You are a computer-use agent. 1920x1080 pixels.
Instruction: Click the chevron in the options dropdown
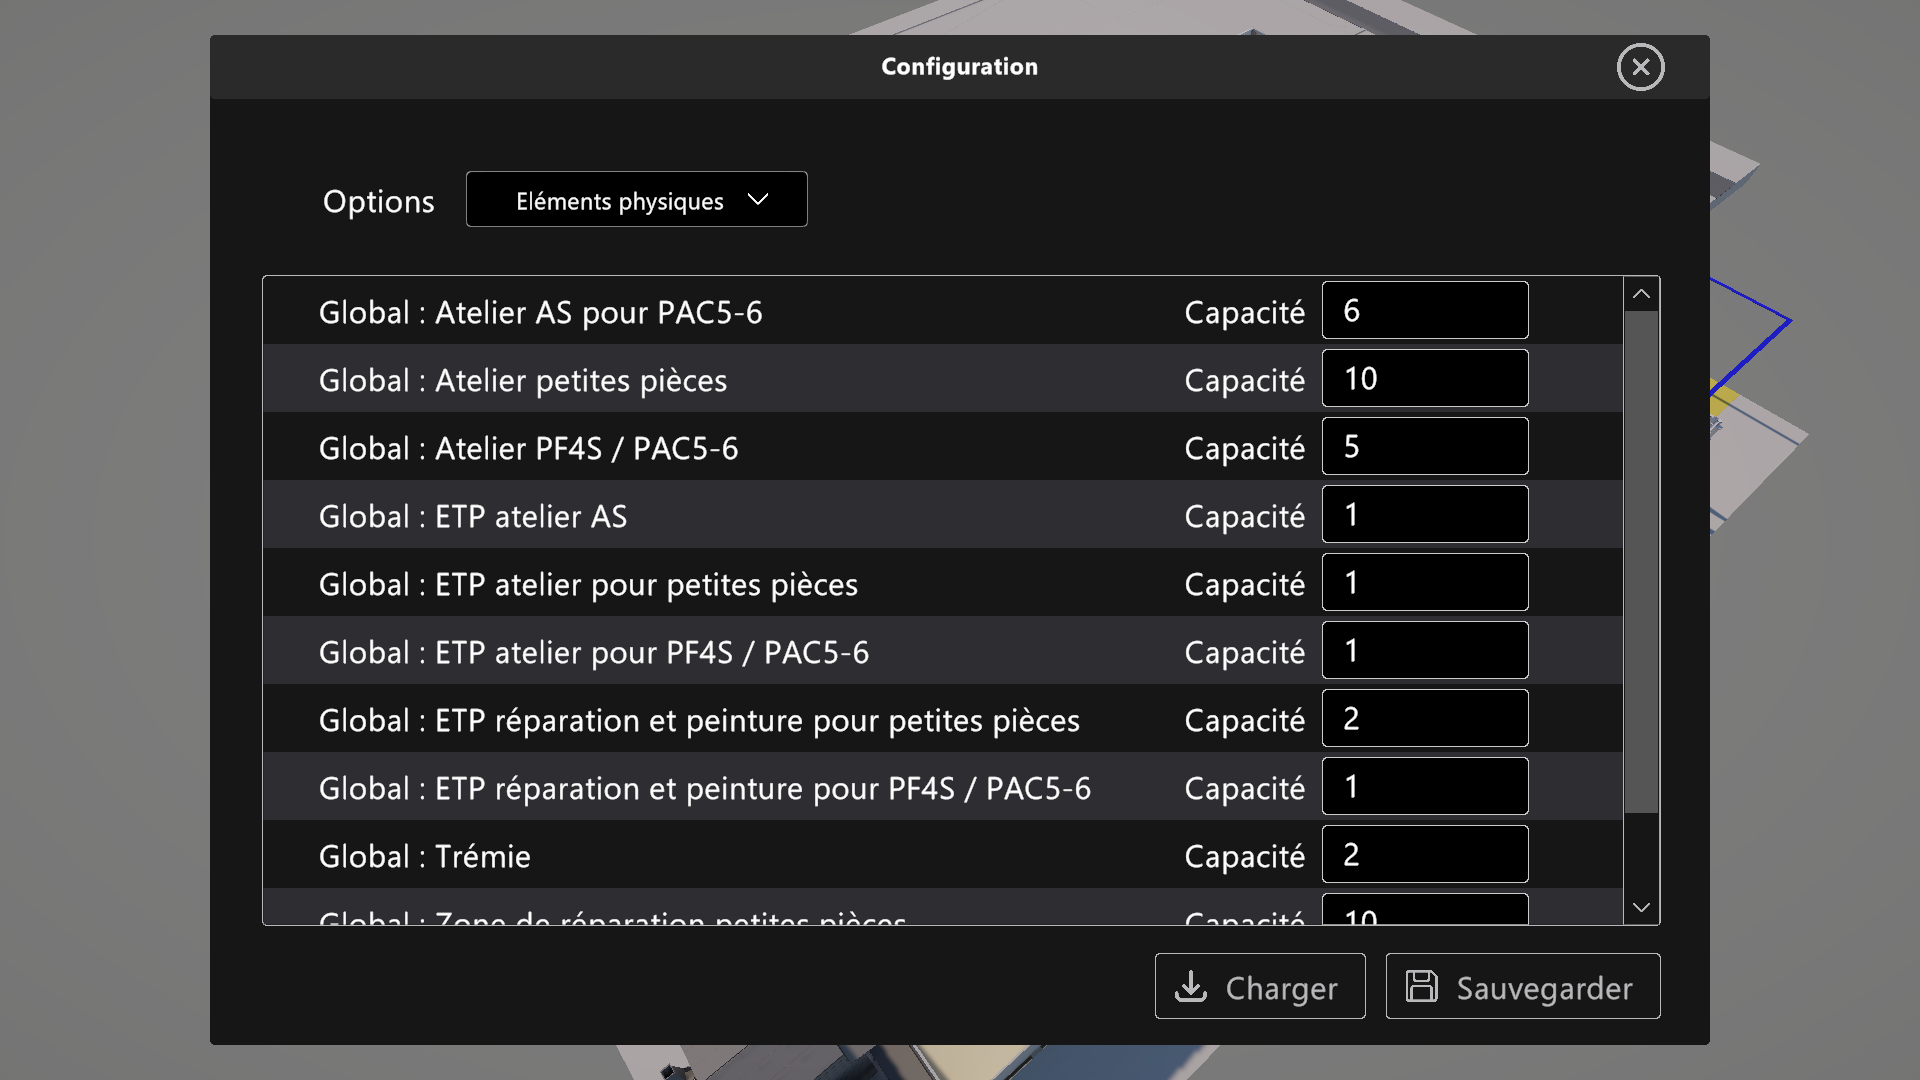758,200
